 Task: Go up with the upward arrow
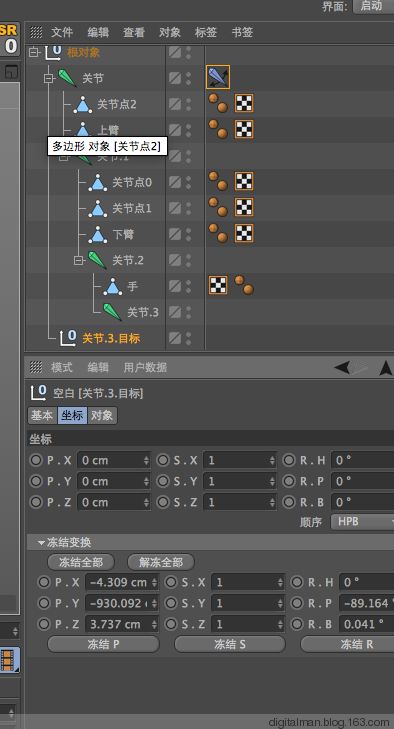(x=386, y=368)
